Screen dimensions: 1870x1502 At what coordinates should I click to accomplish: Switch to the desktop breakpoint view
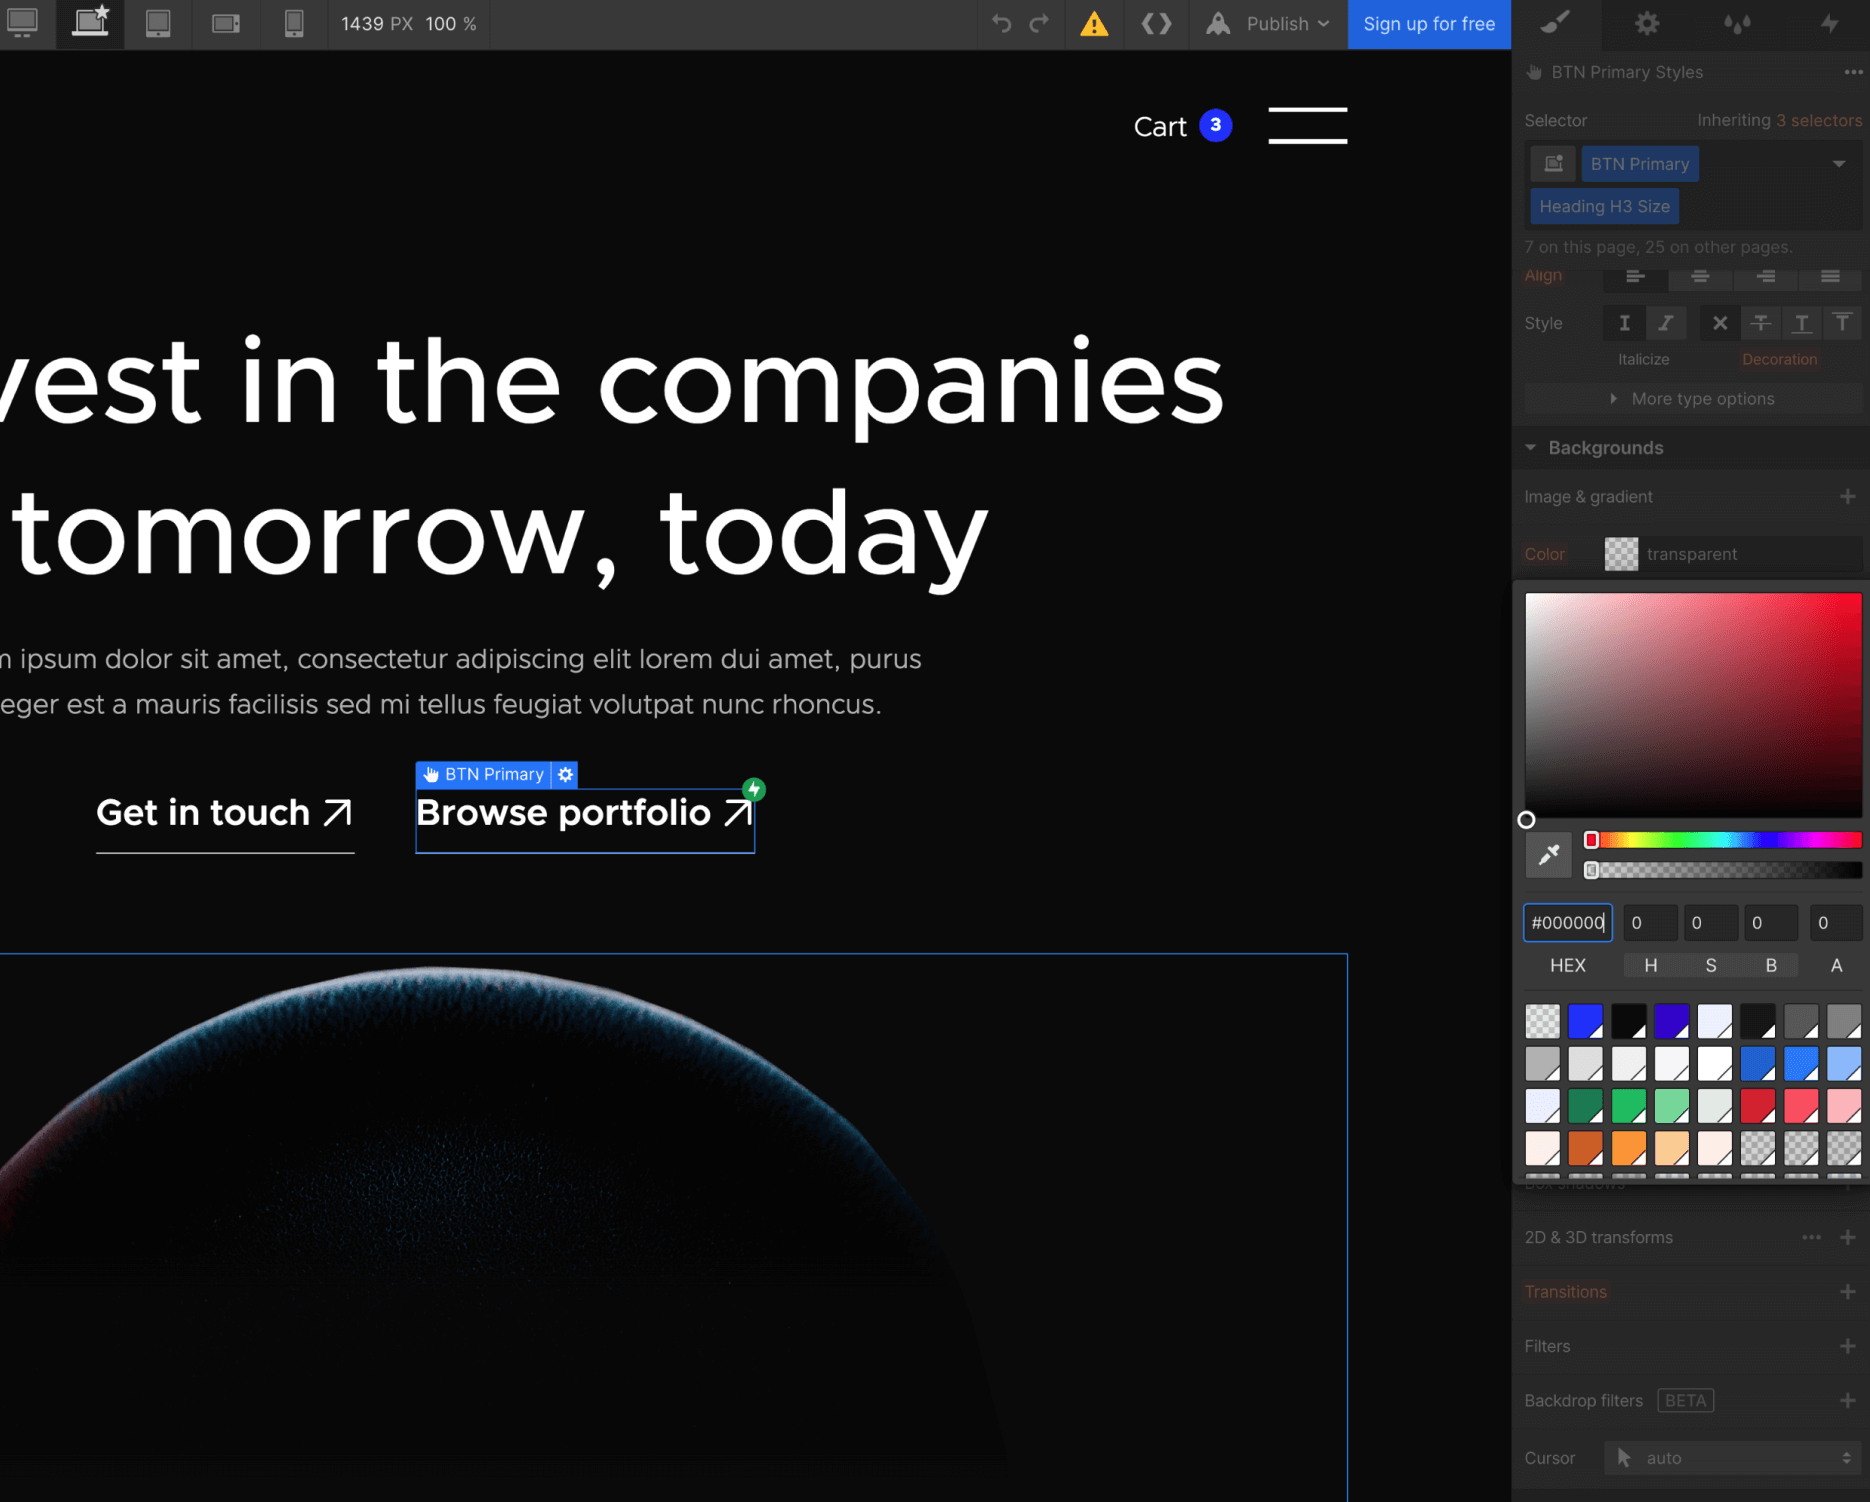point(25,24)
